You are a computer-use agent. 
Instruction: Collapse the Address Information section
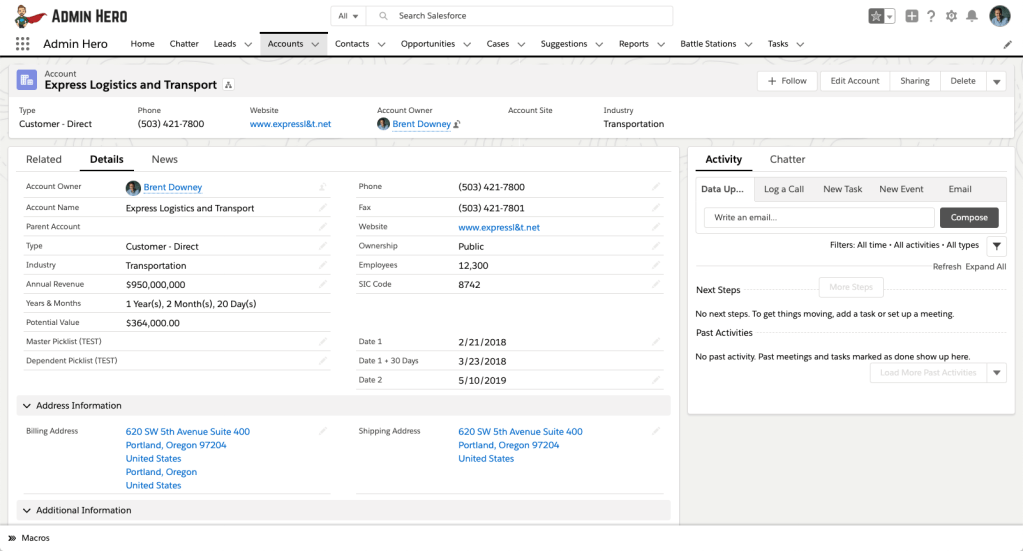(27, 406)
